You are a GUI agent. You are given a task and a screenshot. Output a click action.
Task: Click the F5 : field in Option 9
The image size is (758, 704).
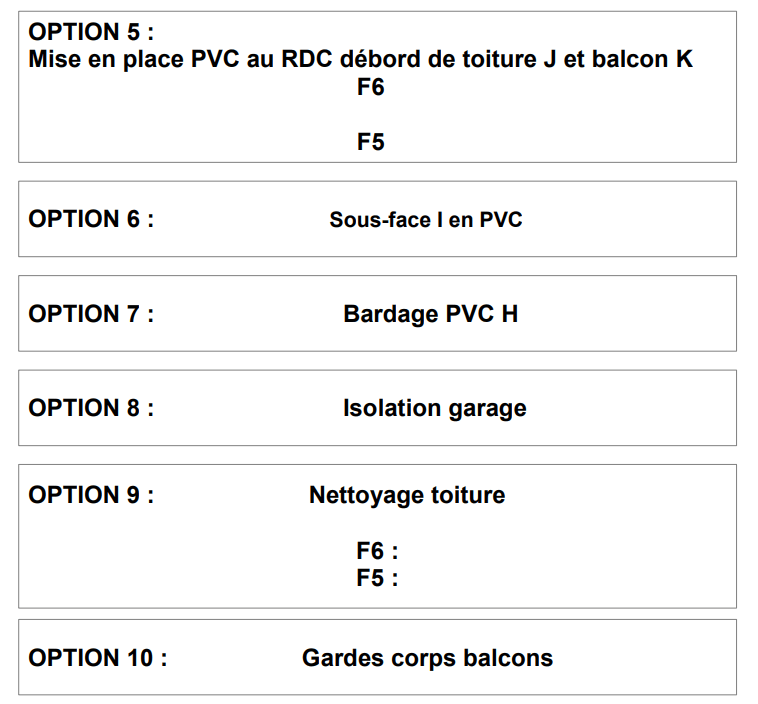click(x=377, y=578)
